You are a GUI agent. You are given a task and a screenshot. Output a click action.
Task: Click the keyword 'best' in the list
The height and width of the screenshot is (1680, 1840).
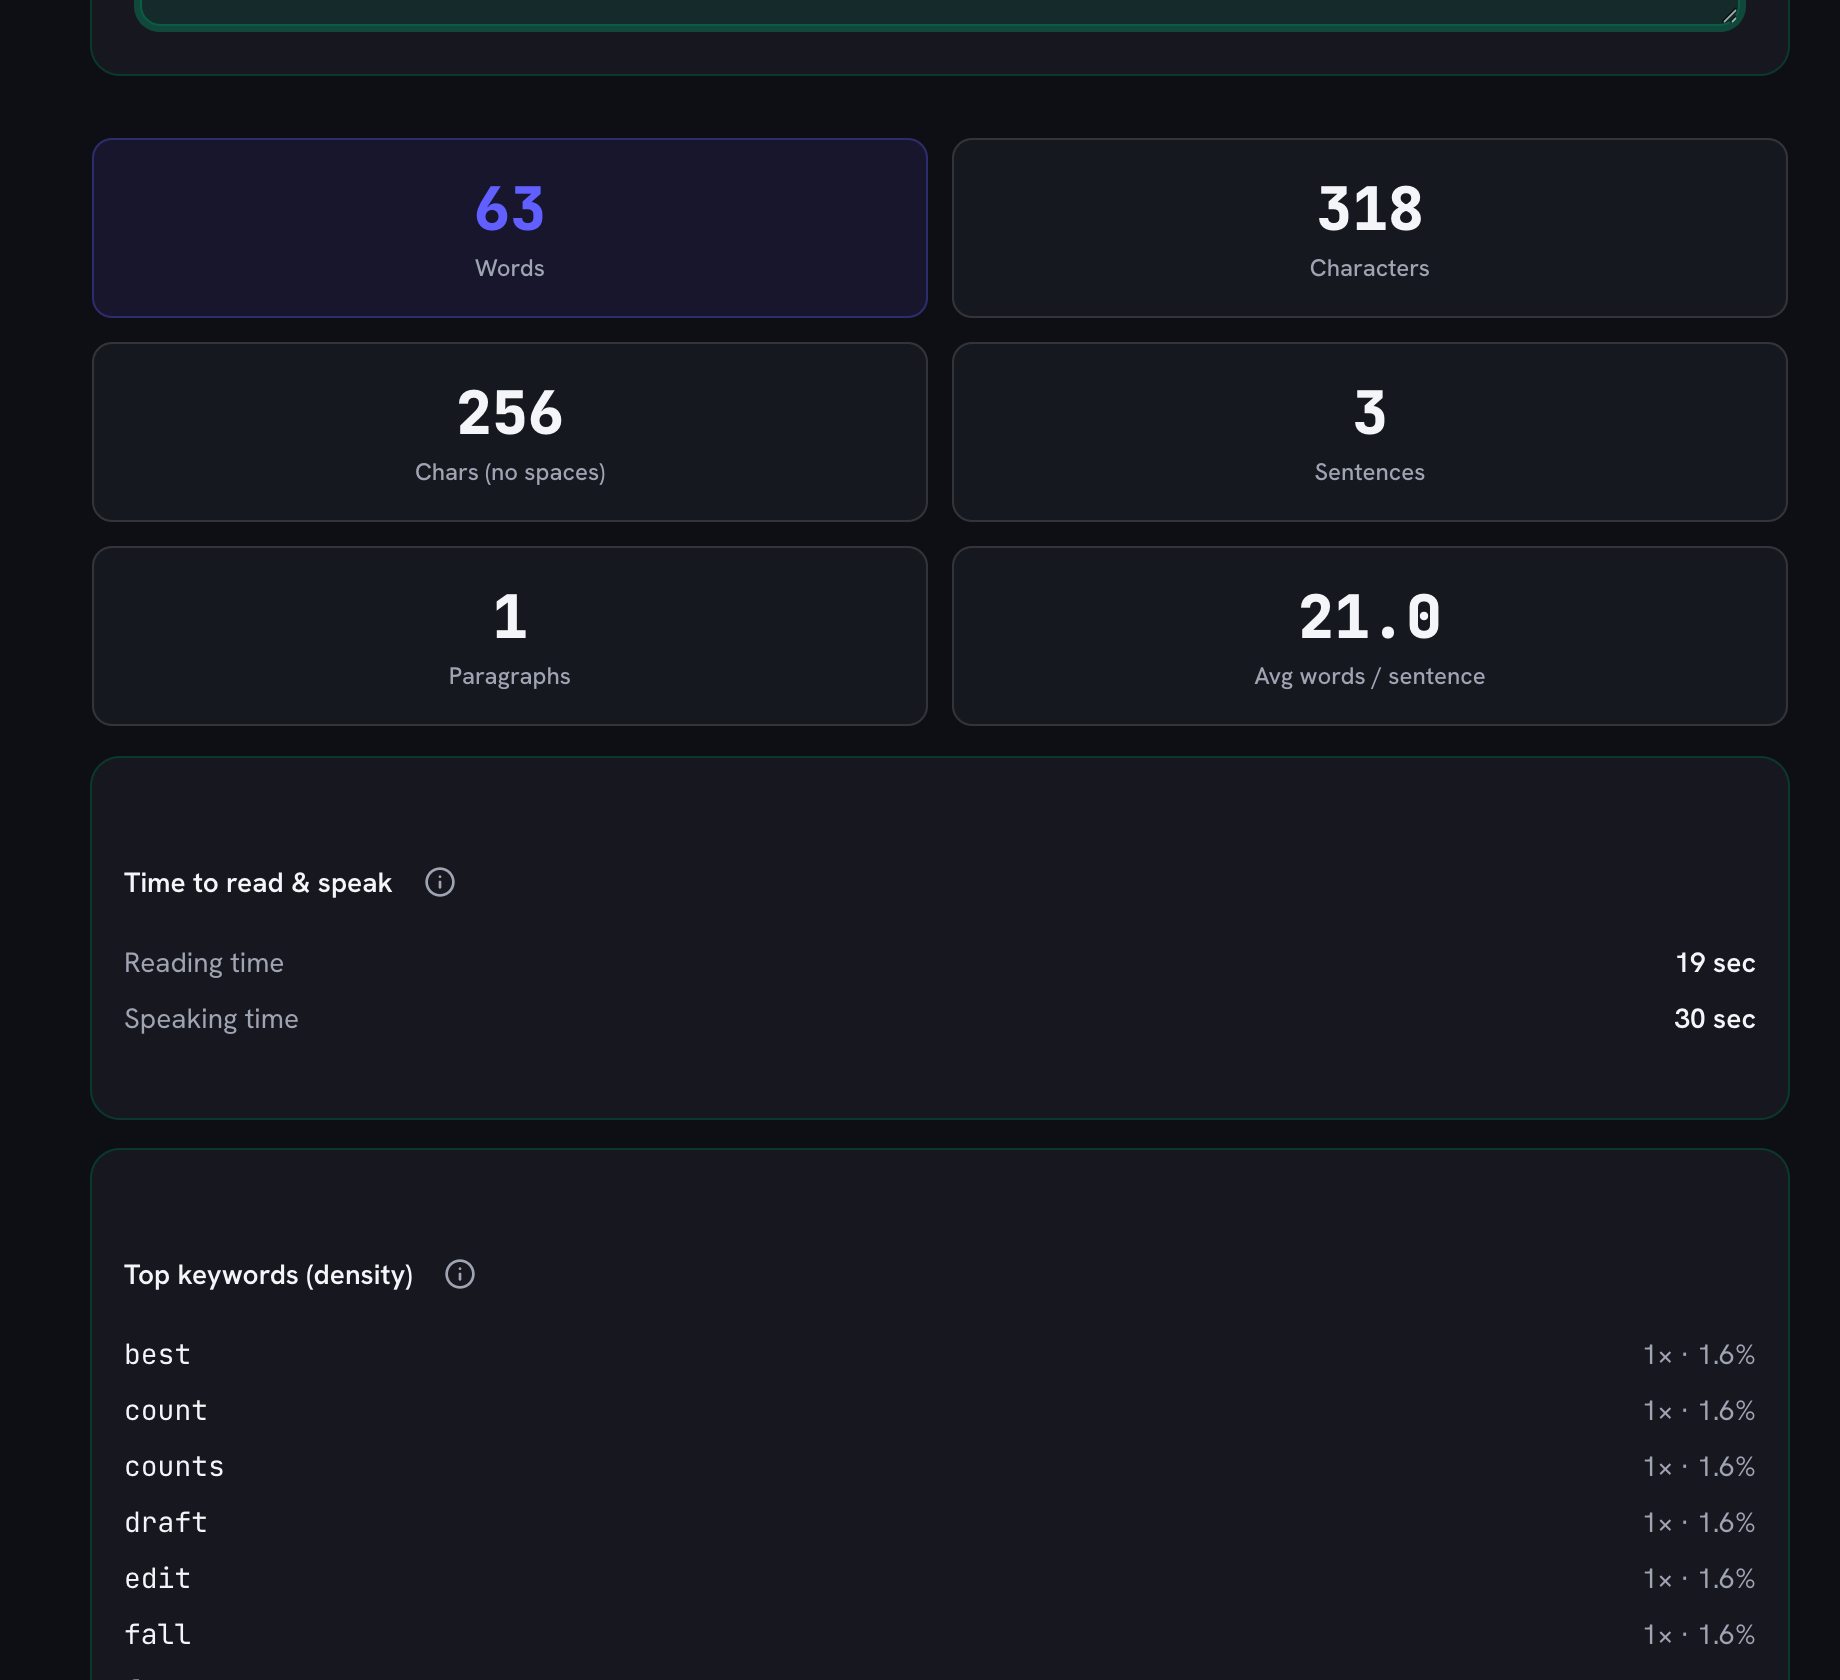click(157, 1354)
